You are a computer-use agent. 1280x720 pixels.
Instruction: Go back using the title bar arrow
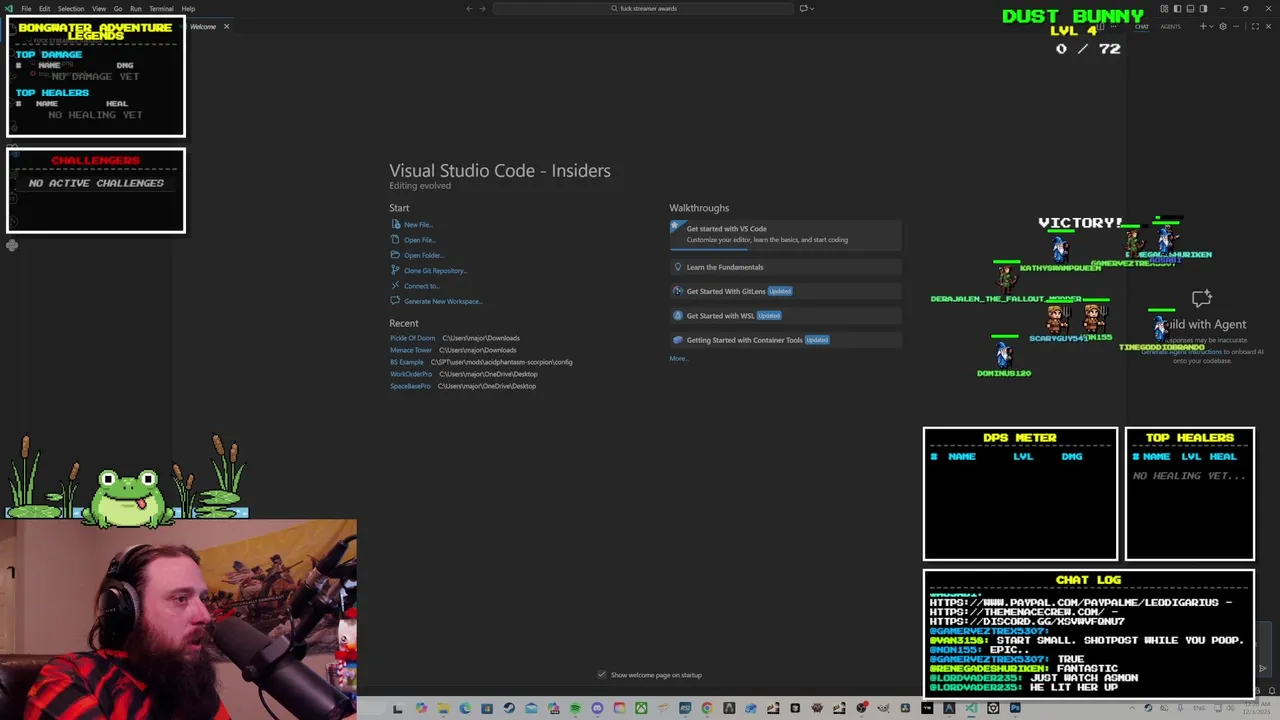tap(469, 8)
